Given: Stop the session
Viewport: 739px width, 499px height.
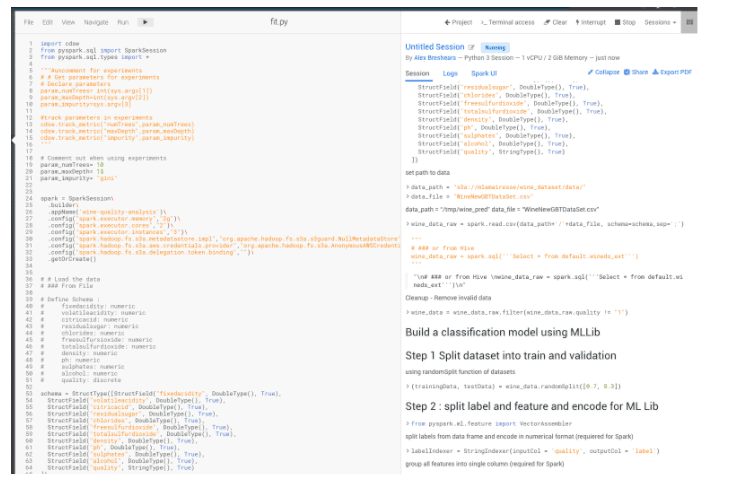Looking at the screenshot, I should [x=625, y=21].
